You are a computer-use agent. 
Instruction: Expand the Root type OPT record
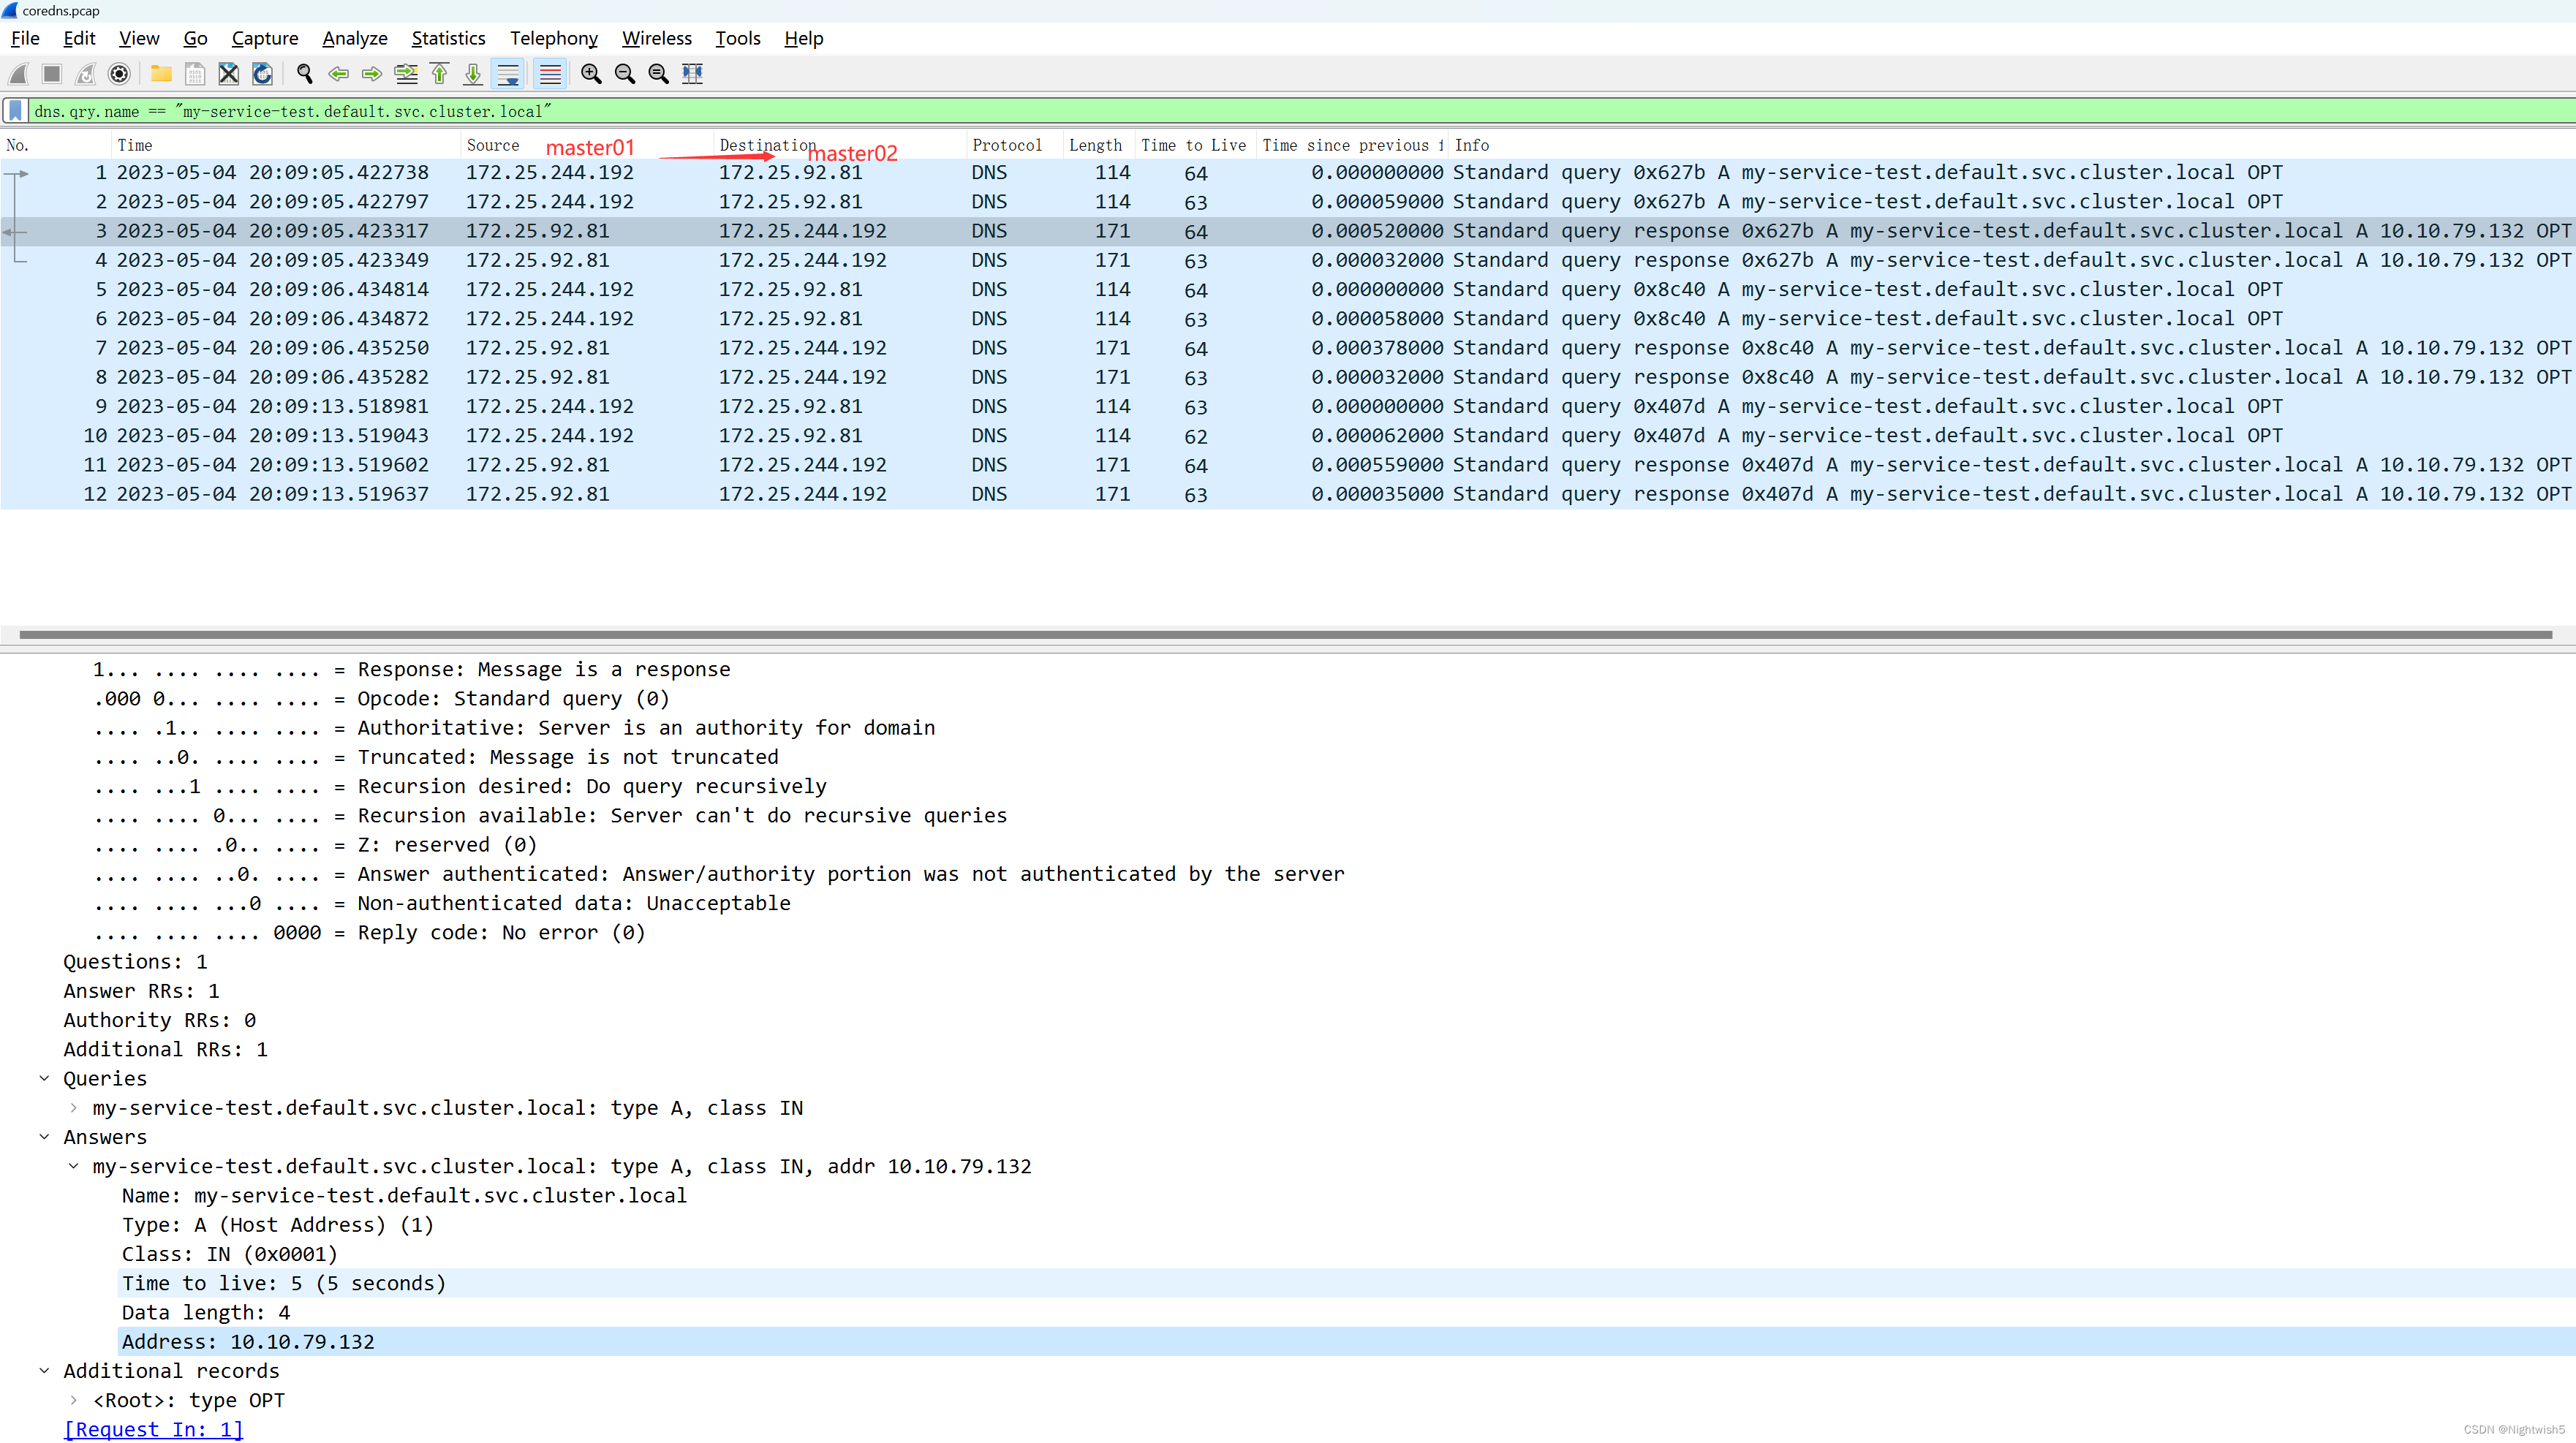73,1400
